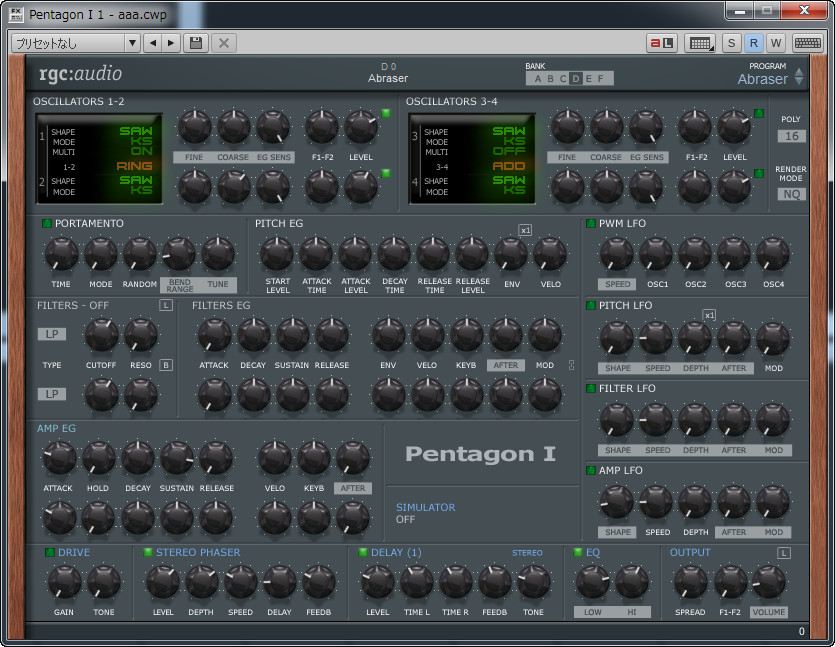This screenshot has width=835, height=647.
Task: Change the upper filter LP type
Action: (x=52, y=334)
